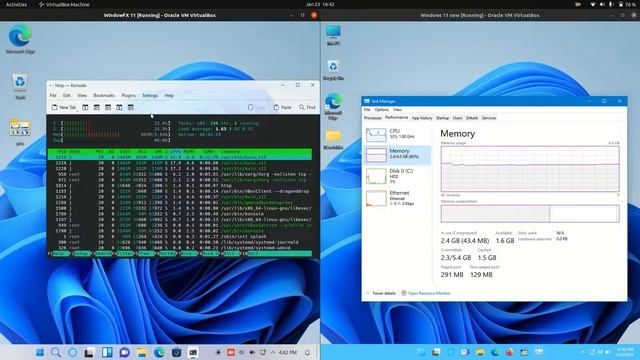Click the chat icon in WindowsFX taskbar
The width and height of the screenshot is (640, 360).
(x=124, y=352)
